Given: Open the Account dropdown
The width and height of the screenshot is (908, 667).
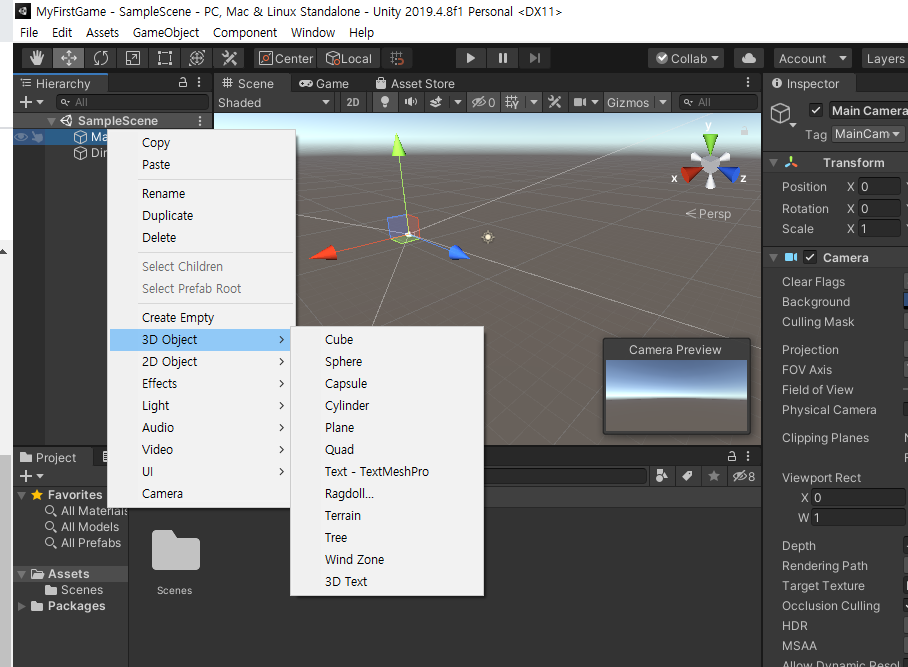Looking at the screenshot, I should click(812, 58).
